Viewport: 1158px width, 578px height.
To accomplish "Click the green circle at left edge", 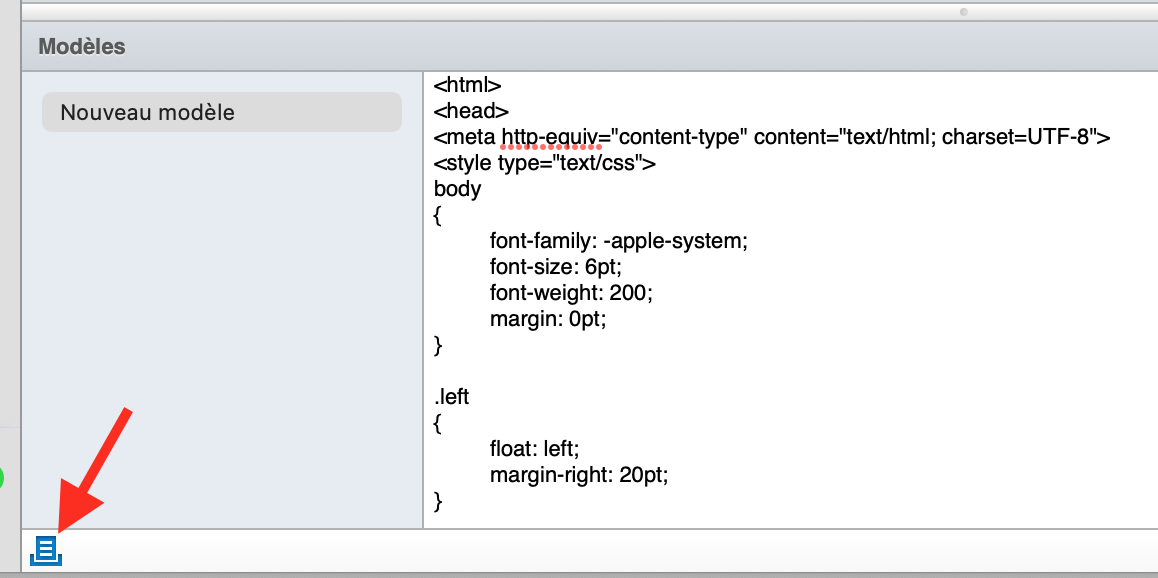I will pos(1,478).
